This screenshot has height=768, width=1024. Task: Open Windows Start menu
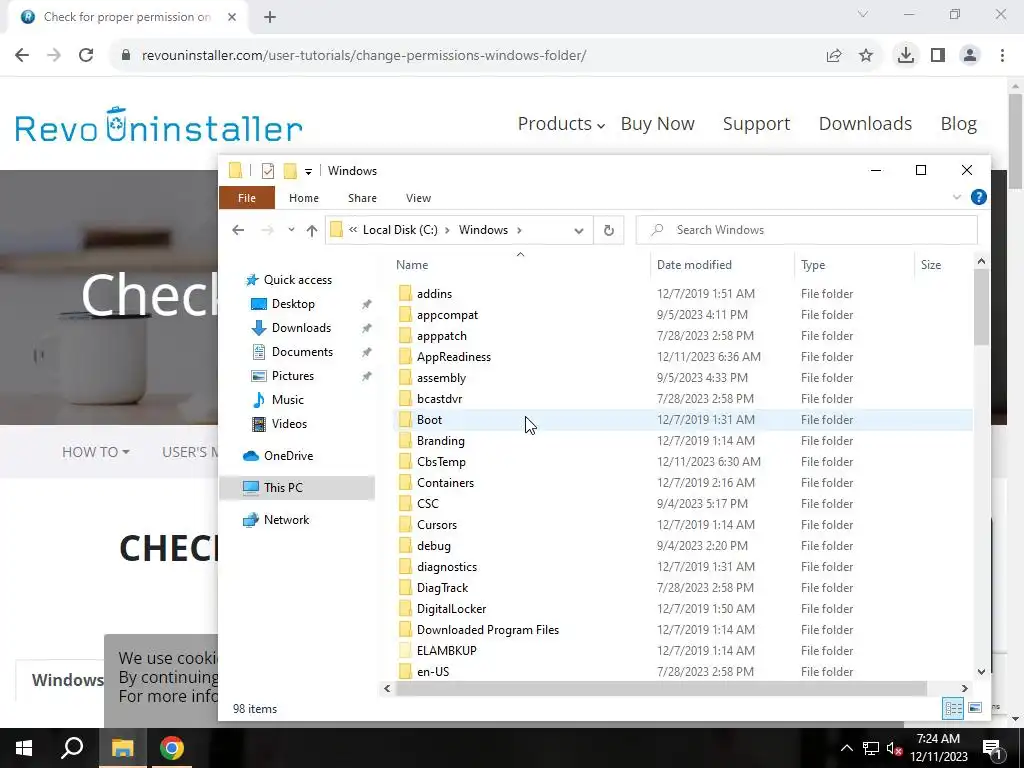click(x=24, y=748)
